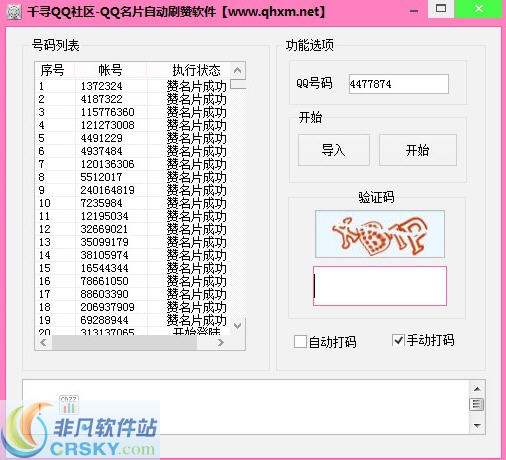Select account row 206937909

pos(133,307)
